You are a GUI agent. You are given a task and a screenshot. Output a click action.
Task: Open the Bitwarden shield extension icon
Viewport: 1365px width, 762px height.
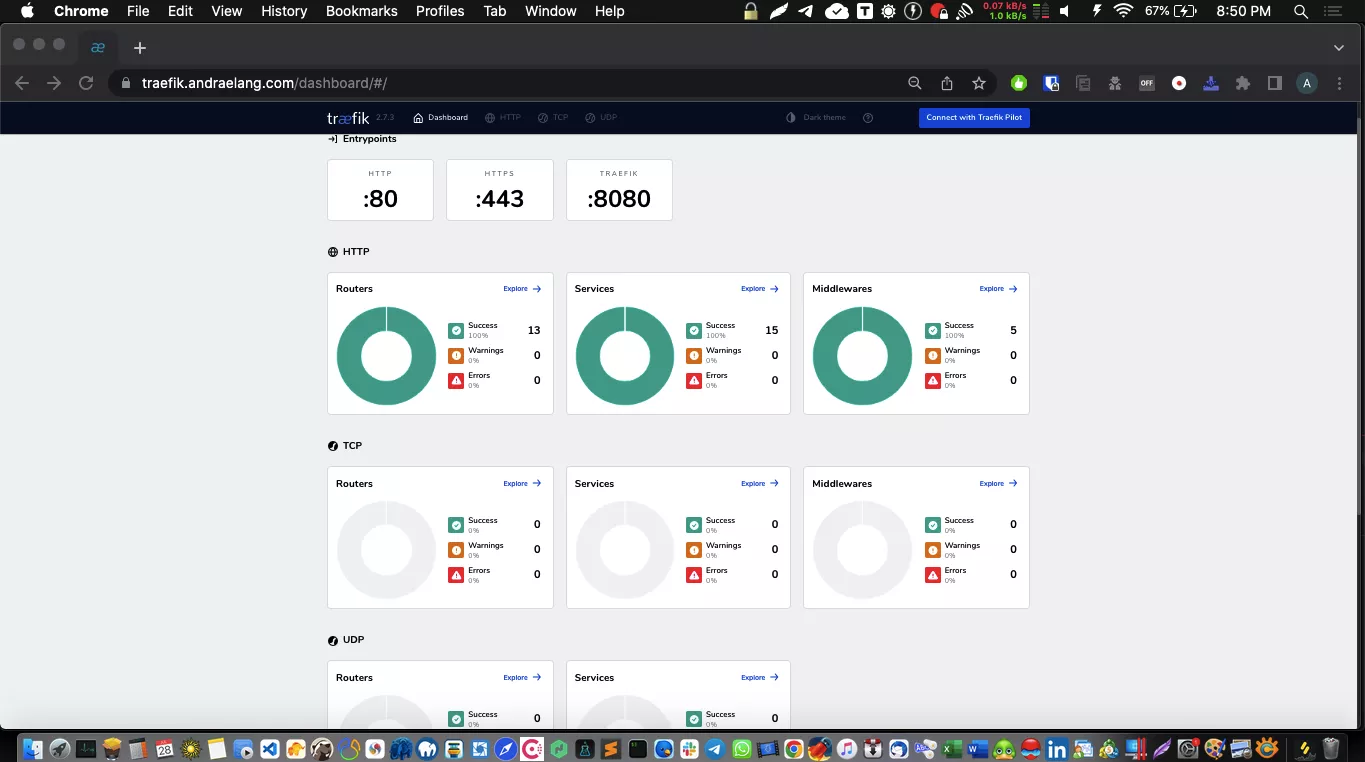1051,83
